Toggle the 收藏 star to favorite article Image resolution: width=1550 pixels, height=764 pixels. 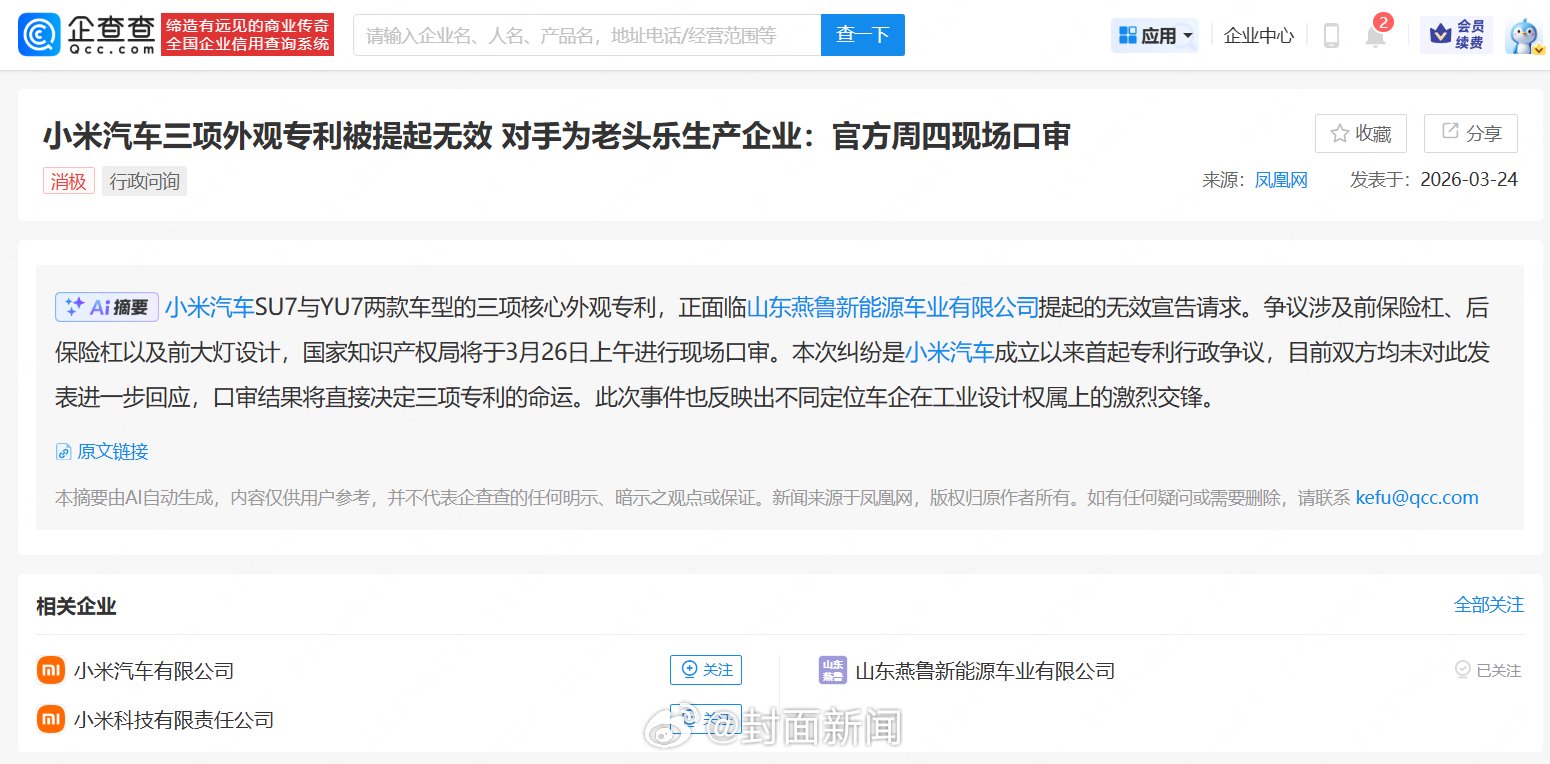(1360, 132)
